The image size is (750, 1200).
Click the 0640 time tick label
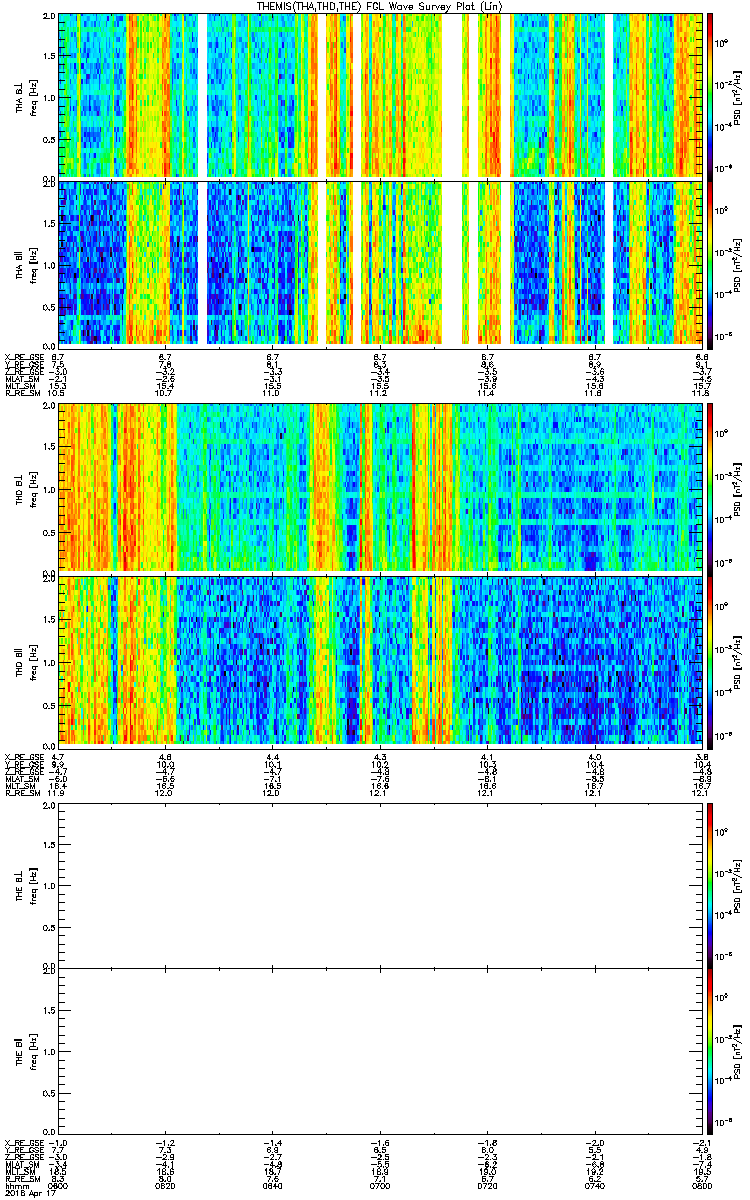click(273, 1184)
